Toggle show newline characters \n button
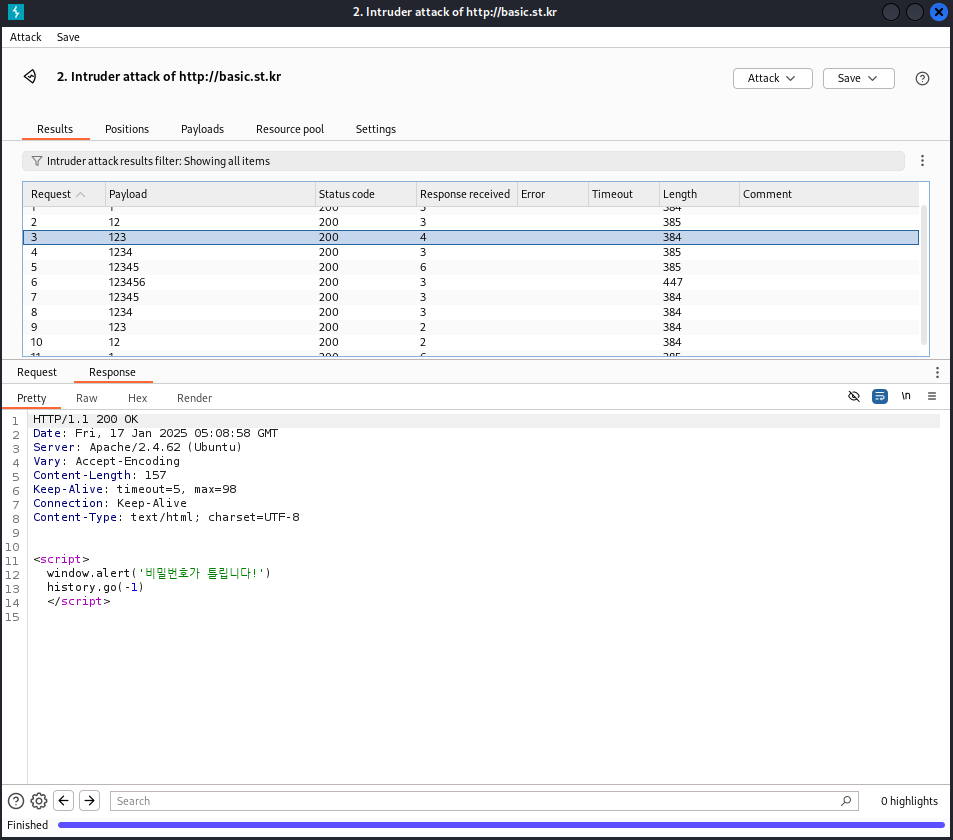 [x=906, y=396]
